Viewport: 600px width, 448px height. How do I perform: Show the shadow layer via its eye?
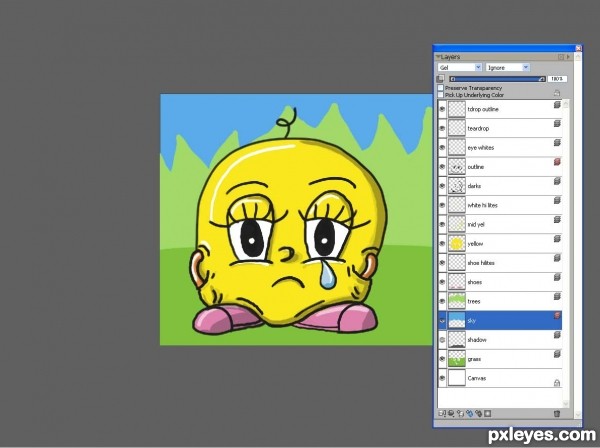click(442, 340)
